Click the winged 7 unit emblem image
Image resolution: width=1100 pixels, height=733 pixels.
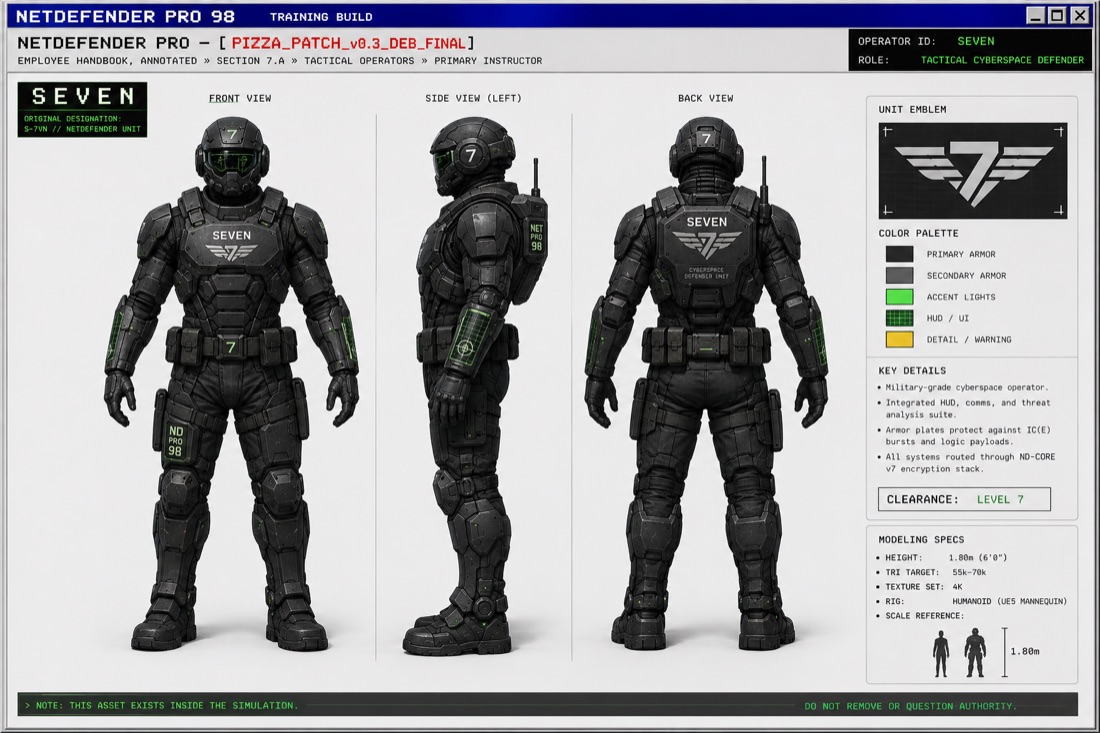(972, 170)
